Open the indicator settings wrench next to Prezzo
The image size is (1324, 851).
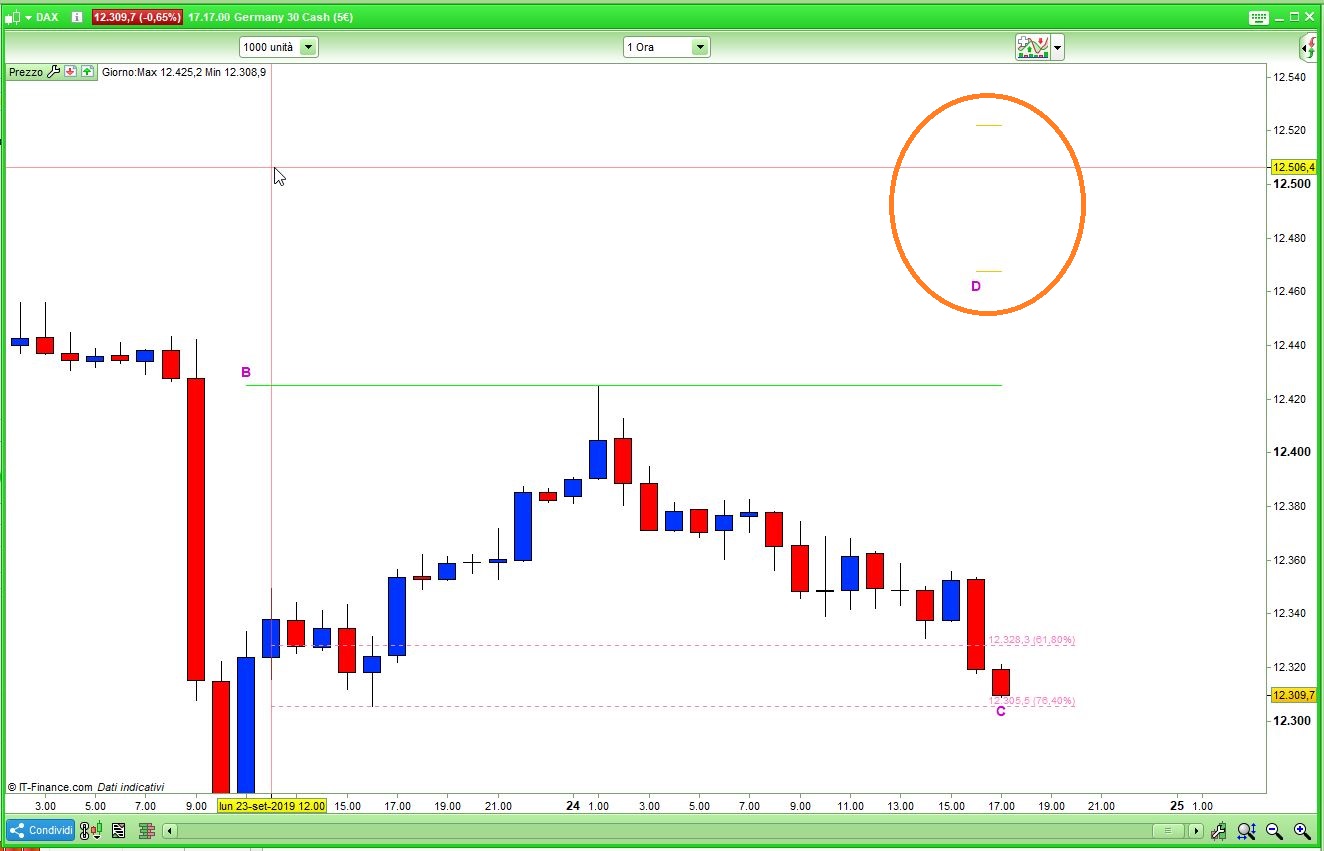click(53, 71)
